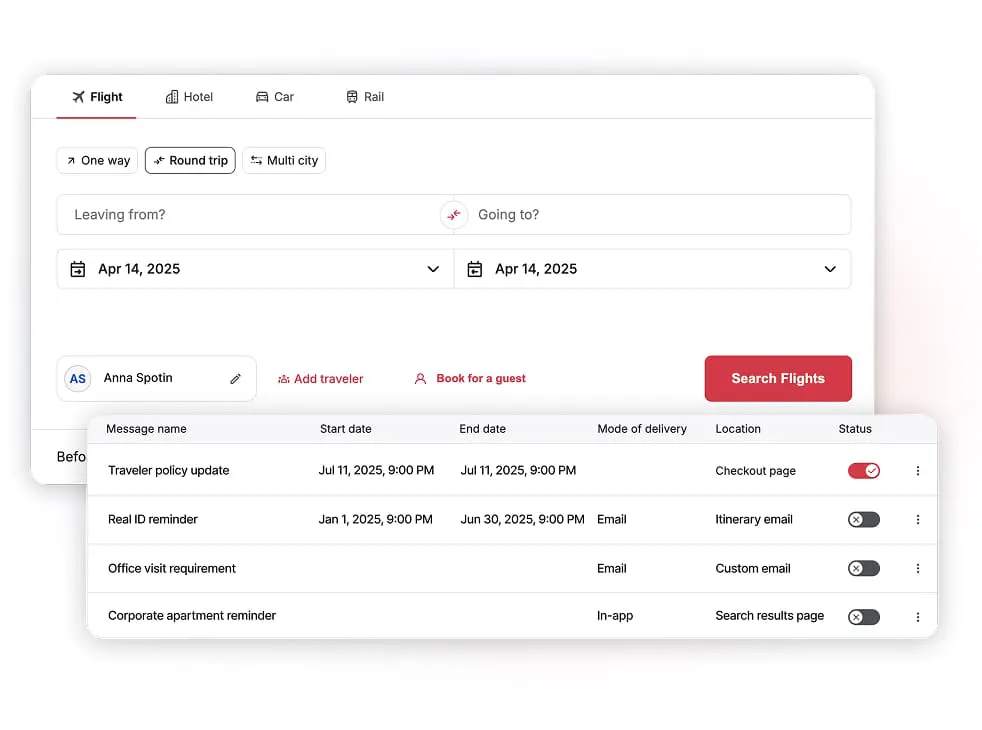Switch to the Rail tab

click(x=365, y=97)
